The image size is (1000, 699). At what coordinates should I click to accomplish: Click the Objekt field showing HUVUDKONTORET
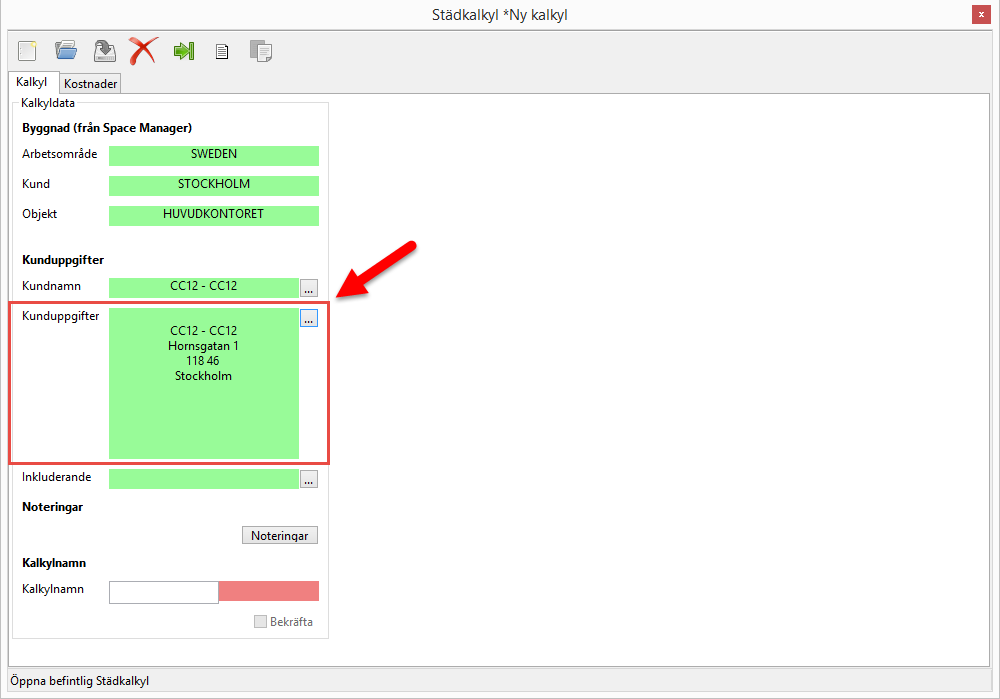(x=213, y=215)
